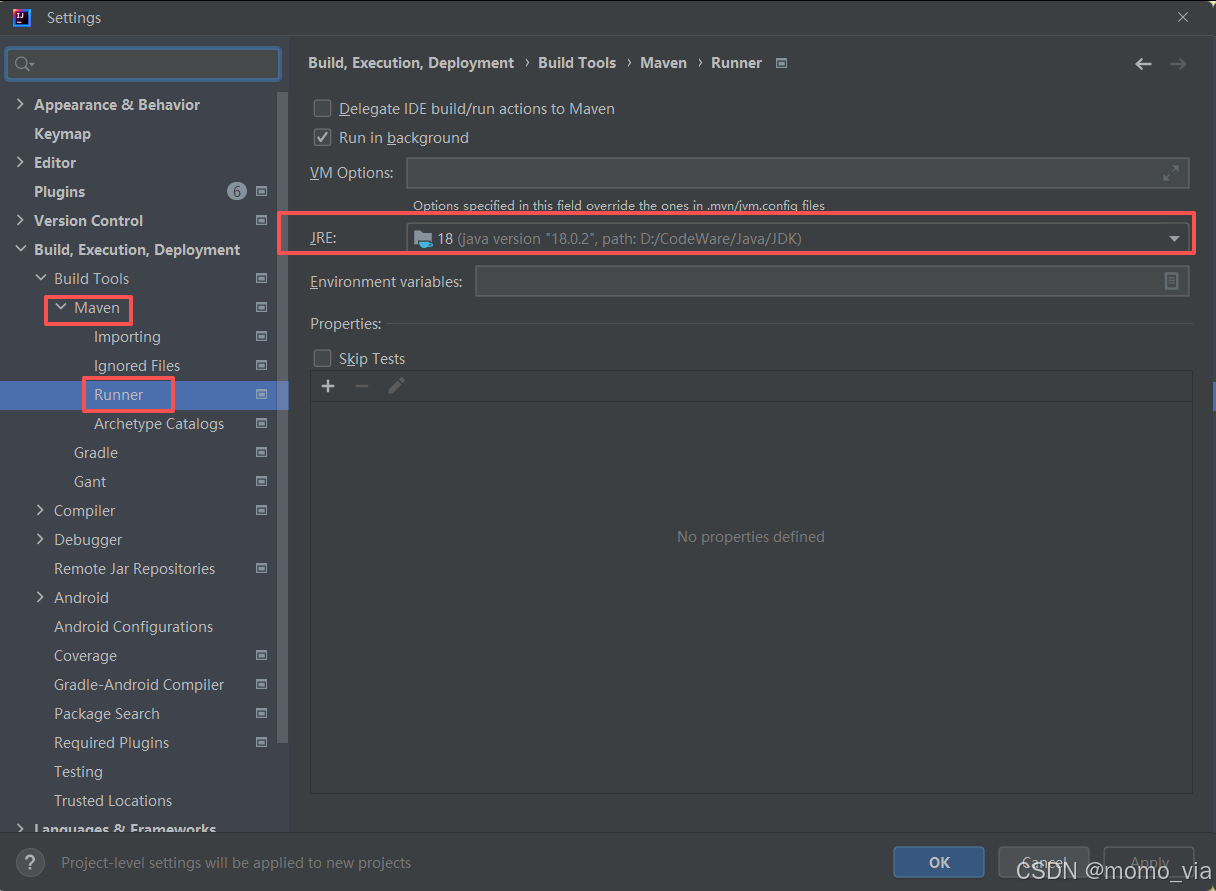1216x891 pixels.
Task: Close the Settings dialog
Action: (x=1183, y=17)
